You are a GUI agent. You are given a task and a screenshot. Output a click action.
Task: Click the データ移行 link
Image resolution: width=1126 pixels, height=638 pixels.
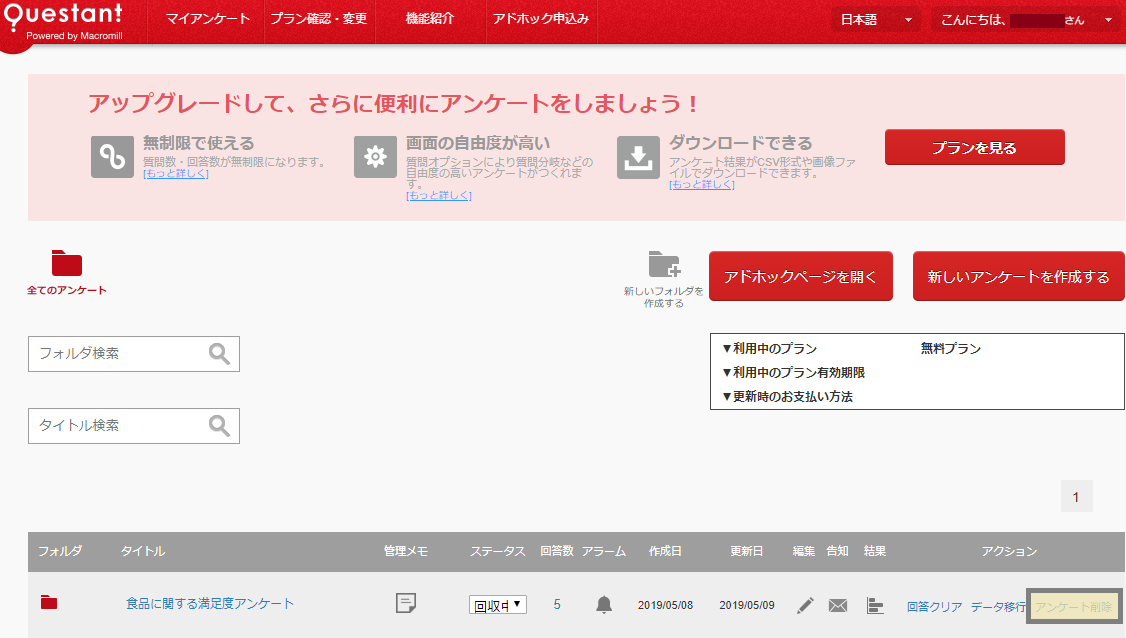[998, 606]
